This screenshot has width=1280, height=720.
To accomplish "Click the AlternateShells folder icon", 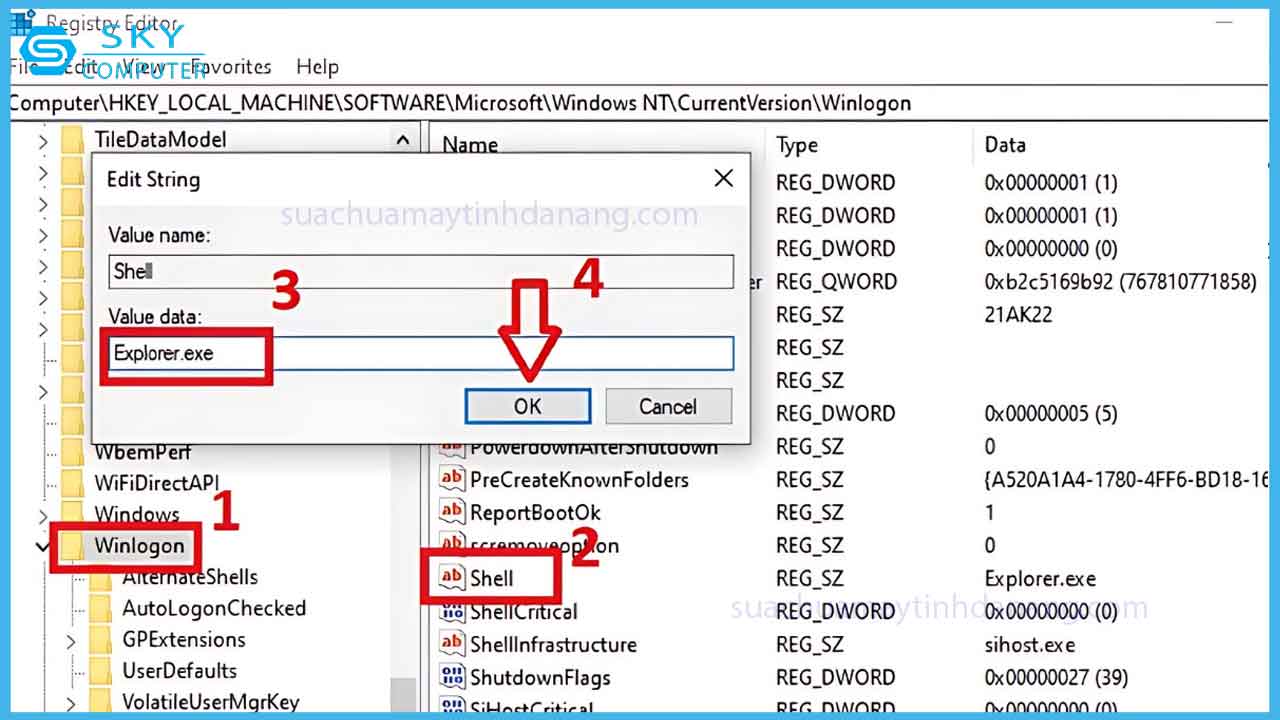I will 100,578.
